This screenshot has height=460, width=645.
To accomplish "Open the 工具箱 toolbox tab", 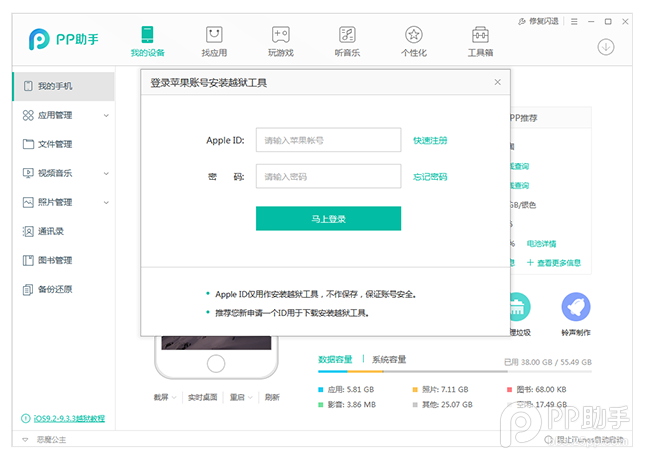I will 480,41.
